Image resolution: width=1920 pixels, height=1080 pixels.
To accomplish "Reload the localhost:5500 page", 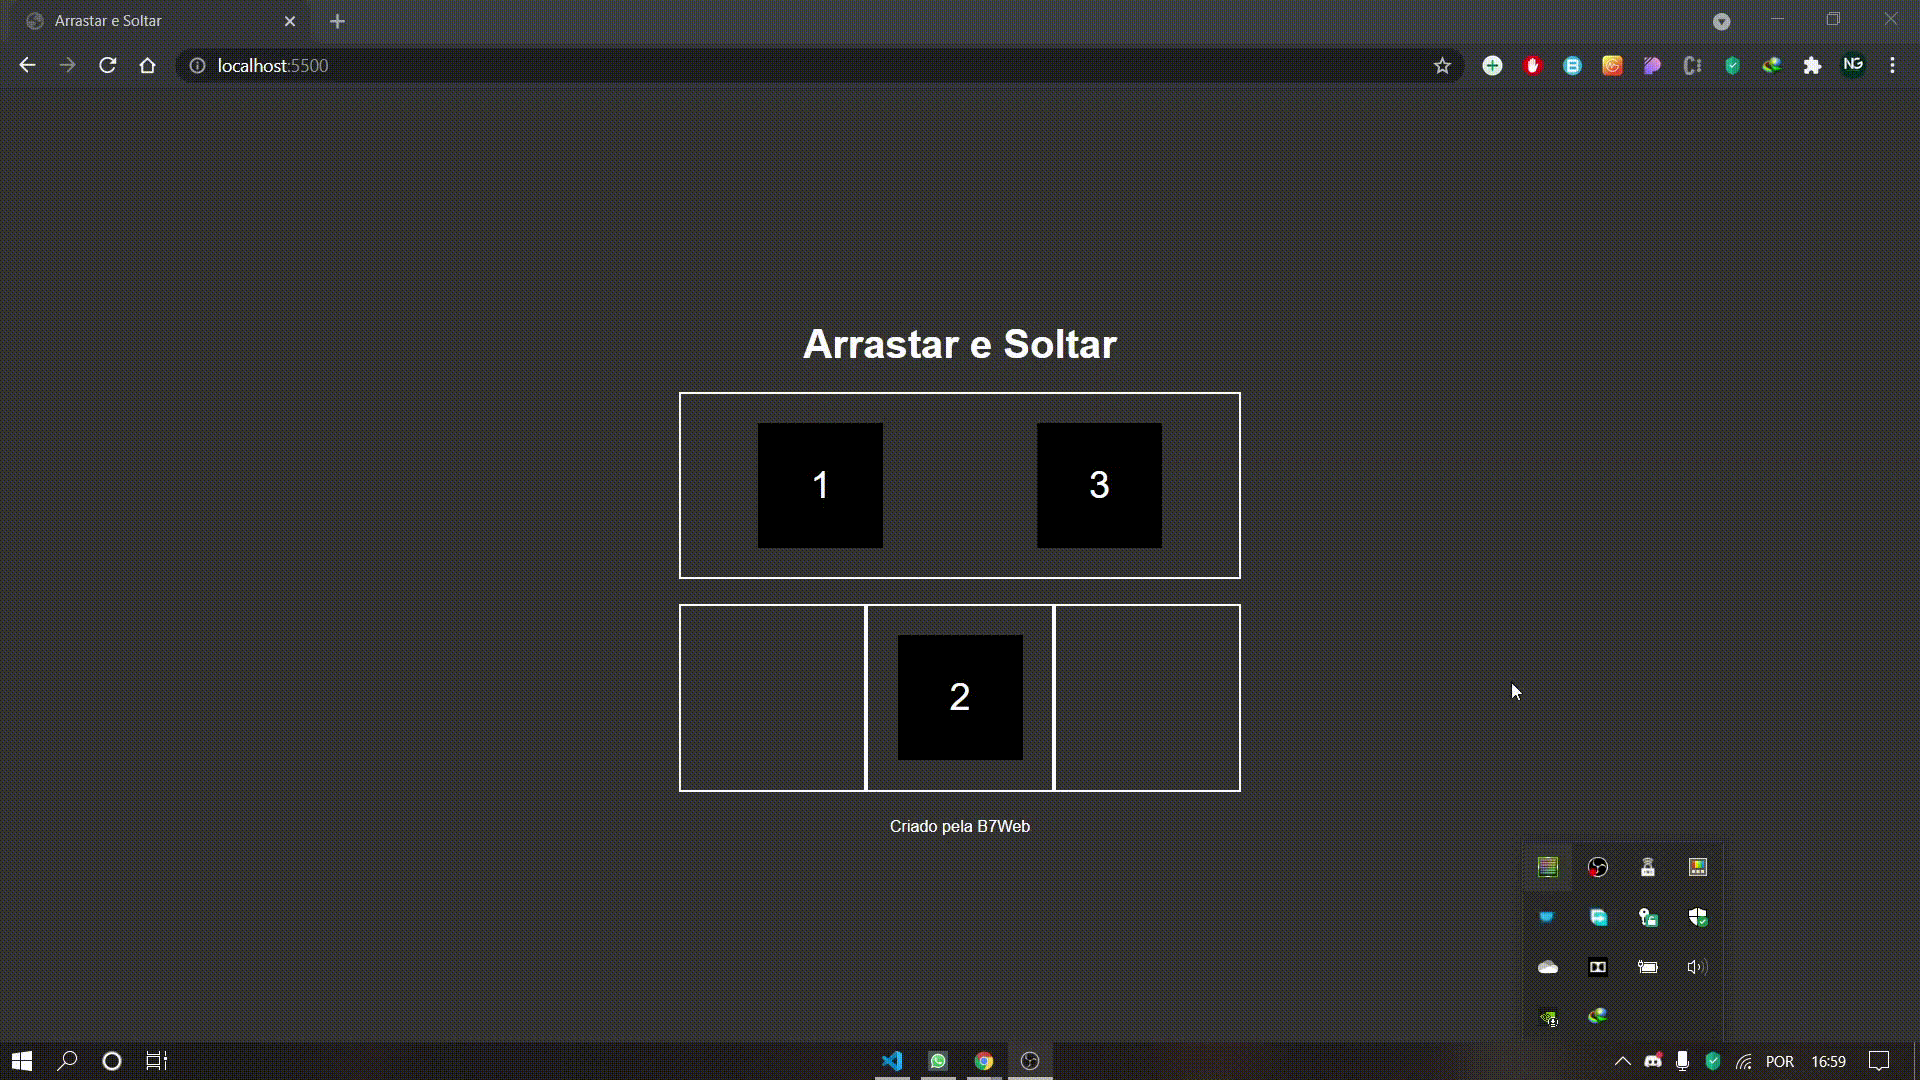I will point(107,65).
